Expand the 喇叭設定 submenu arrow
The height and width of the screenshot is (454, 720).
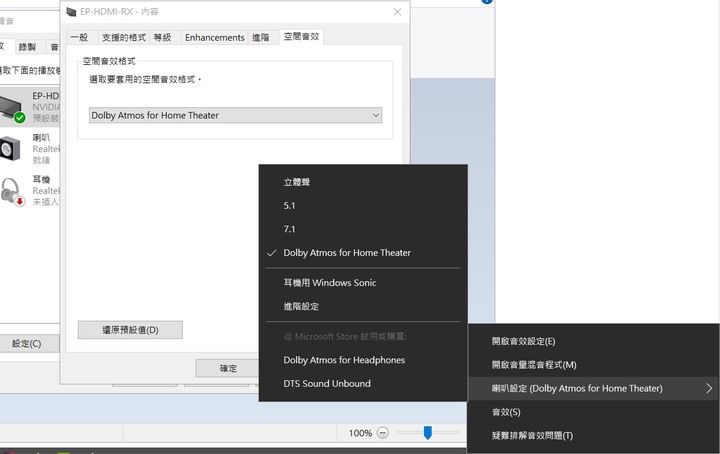[709, 388]
